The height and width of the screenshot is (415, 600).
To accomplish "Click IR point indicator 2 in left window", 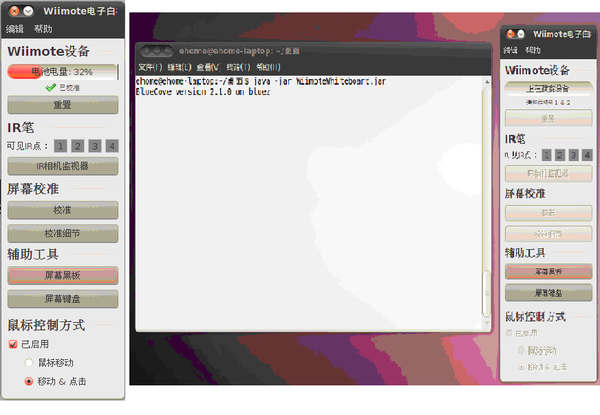I will pos(78,146).
